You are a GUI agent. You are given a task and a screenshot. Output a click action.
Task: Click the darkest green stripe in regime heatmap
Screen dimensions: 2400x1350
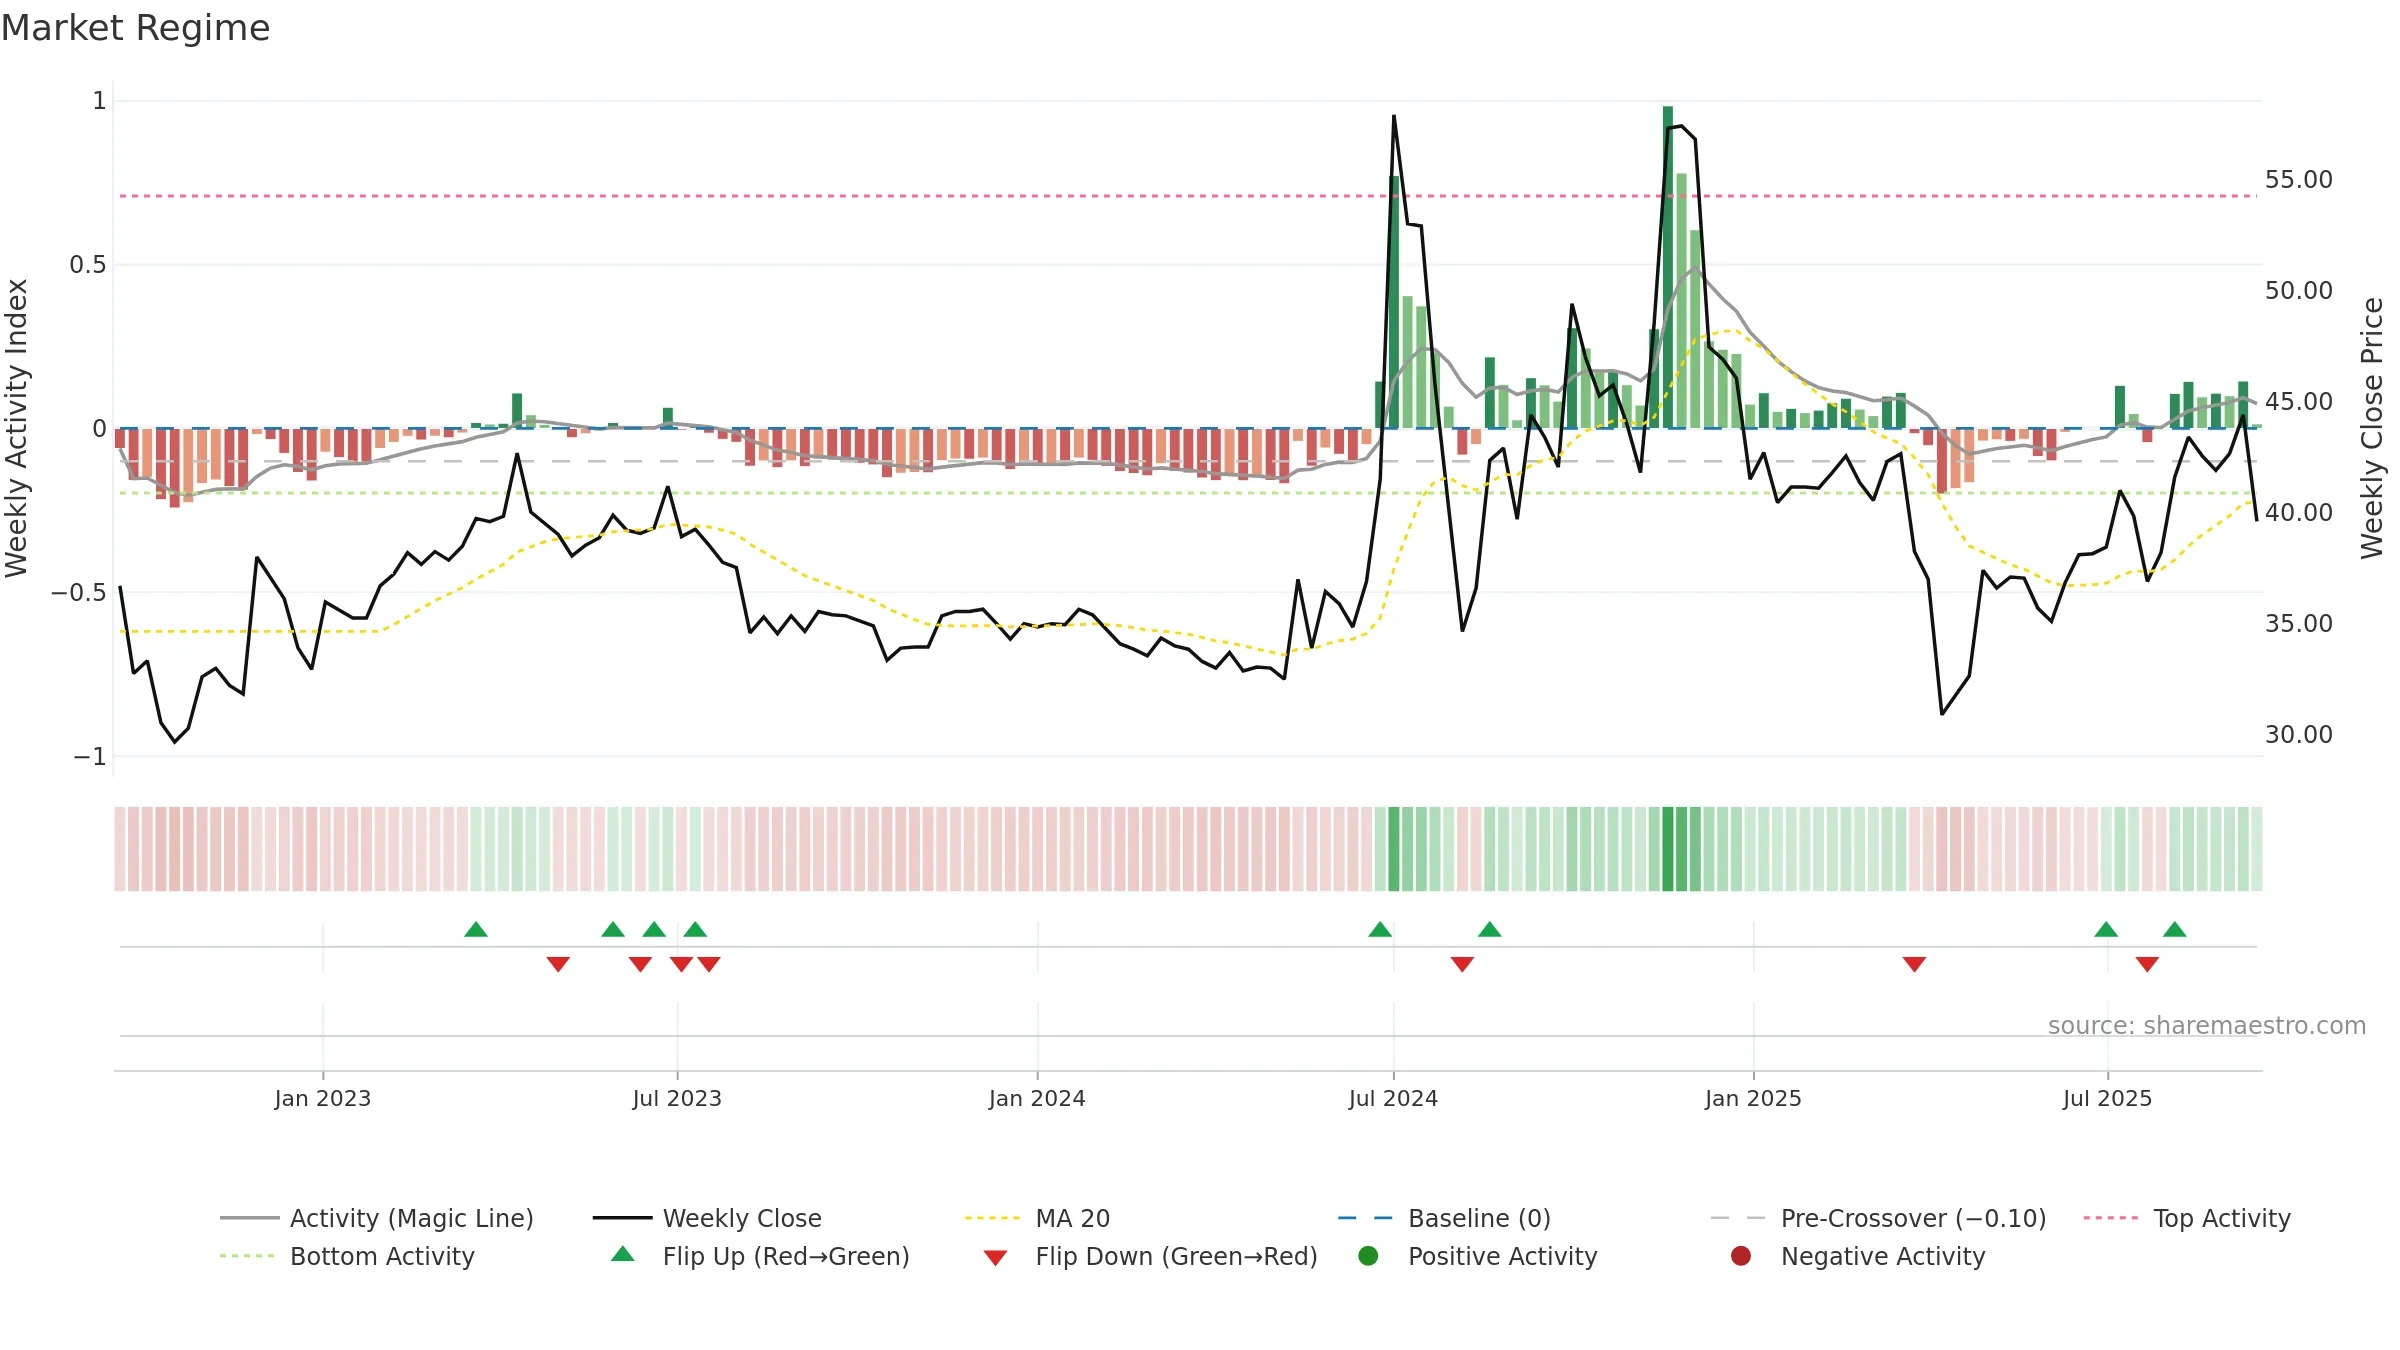coord(1668,849)
